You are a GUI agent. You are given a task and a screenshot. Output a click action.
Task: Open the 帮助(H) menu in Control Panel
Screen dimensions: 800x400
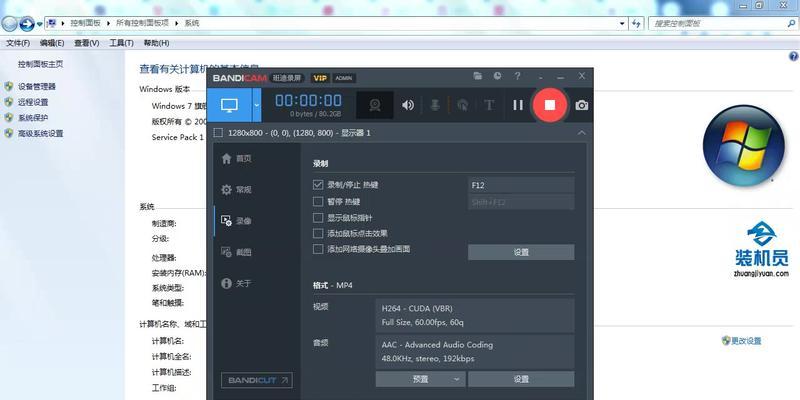coord(157,43)
